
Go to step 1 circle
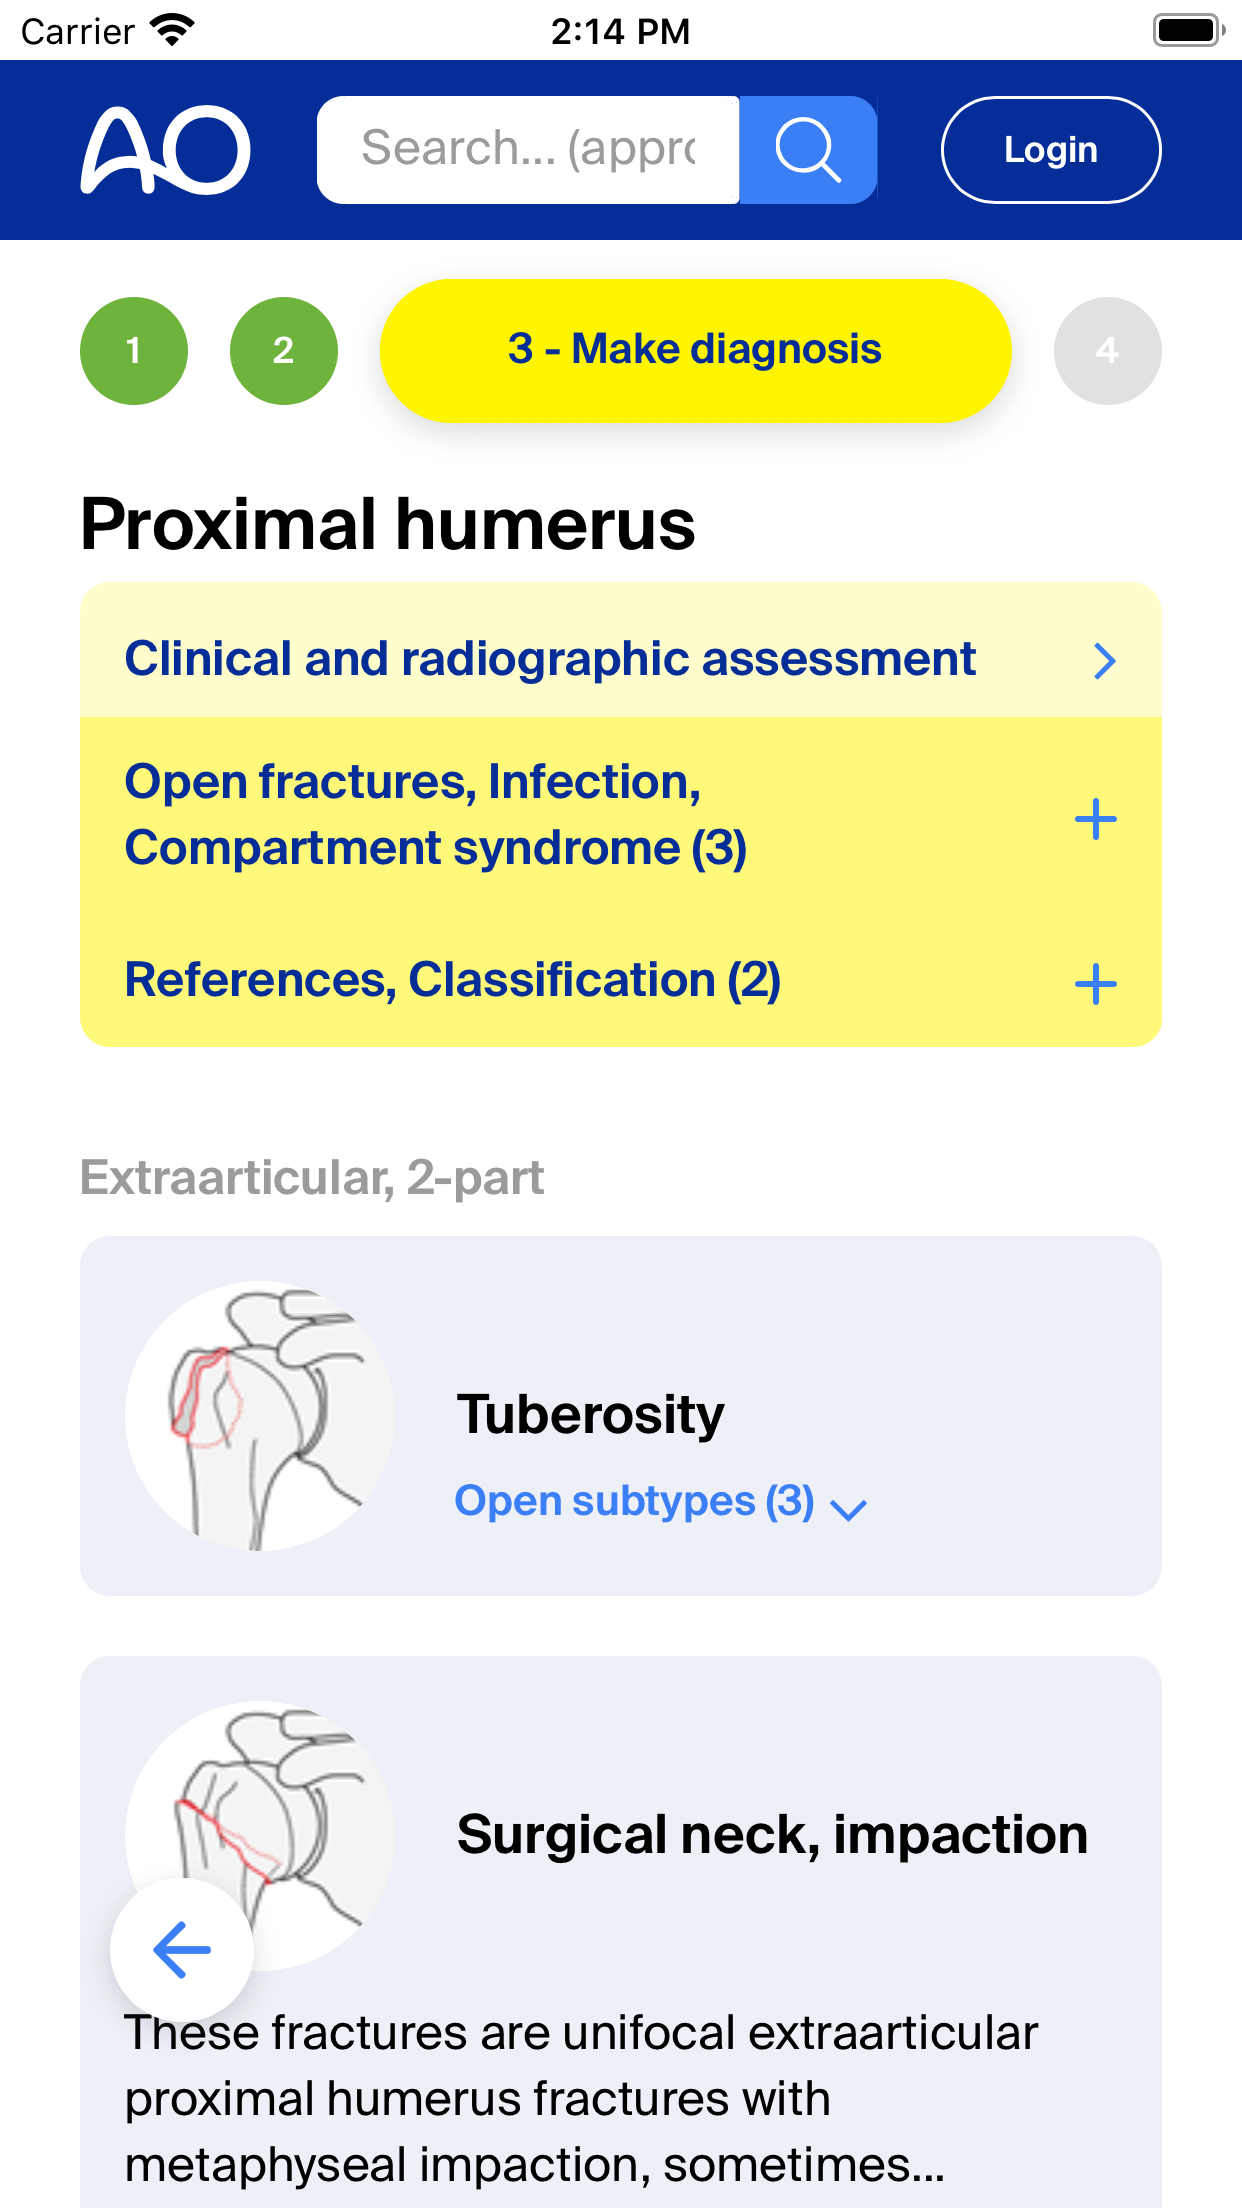click(134, 351)
